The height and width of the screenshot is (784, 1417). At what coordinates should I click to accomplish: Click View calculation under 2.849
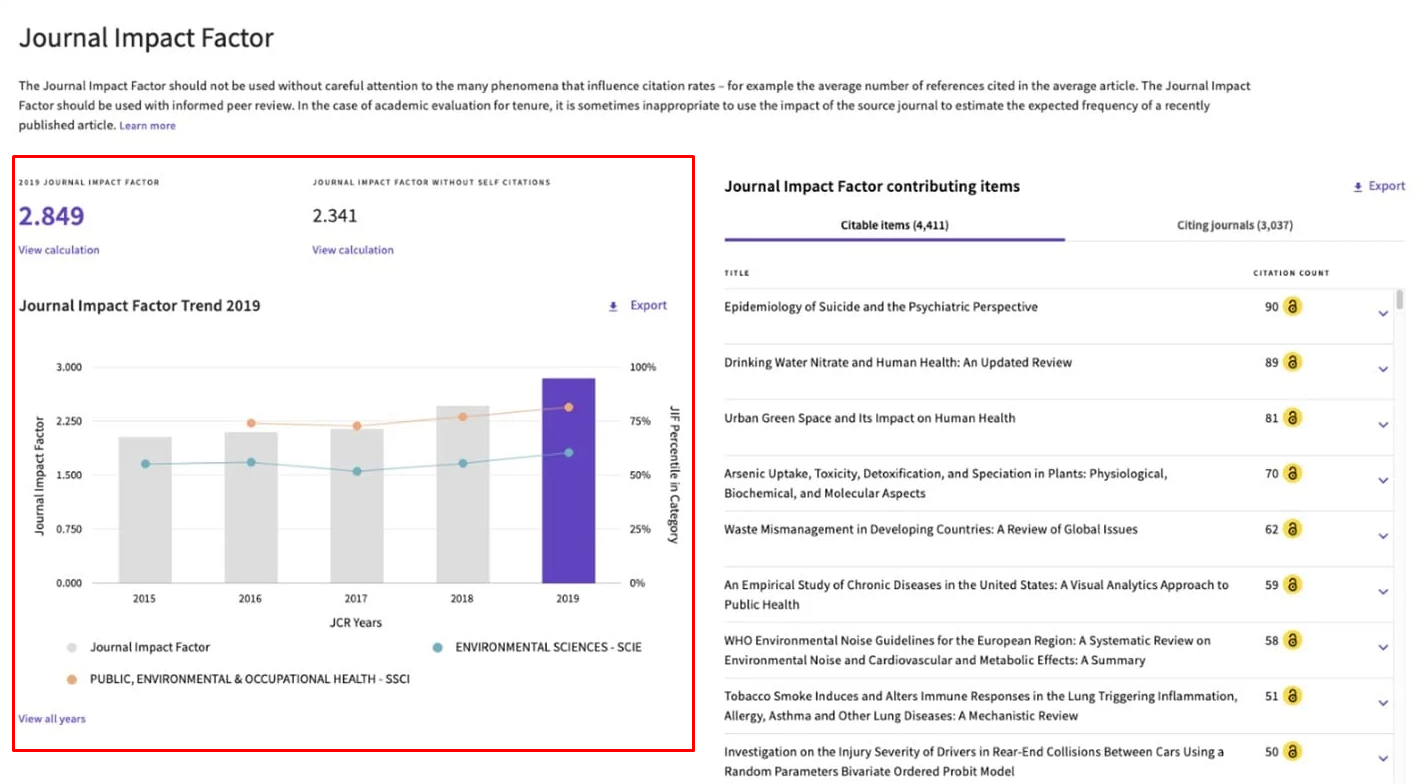pos(58,250)
